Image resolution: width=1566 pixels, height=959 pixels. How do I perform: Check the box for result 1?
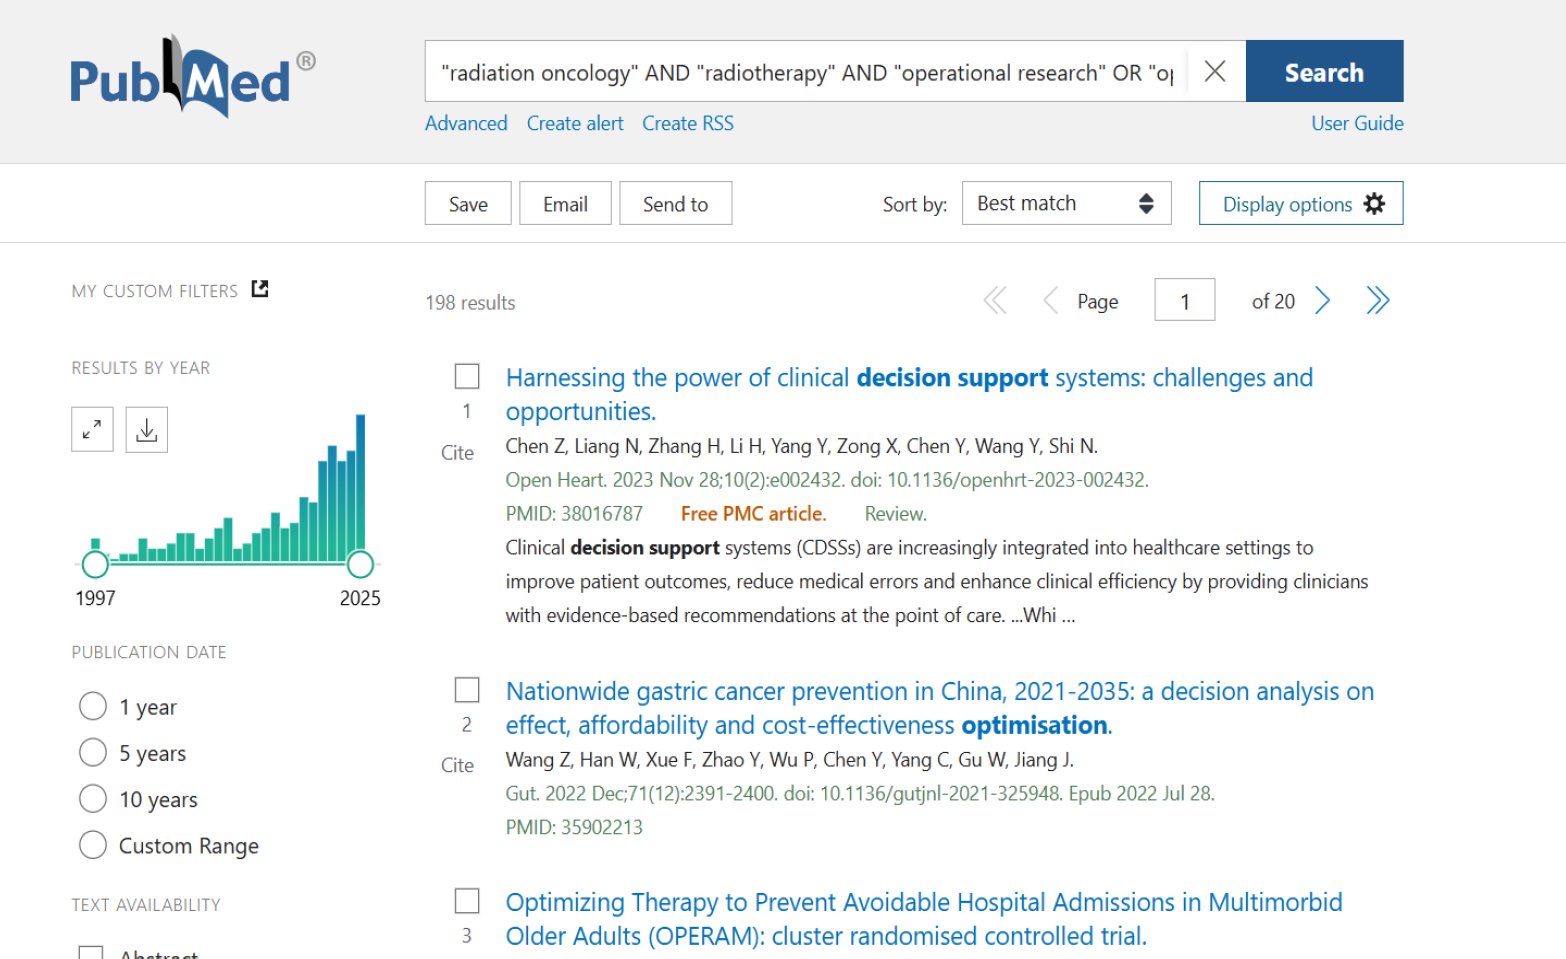coord(467,376)
